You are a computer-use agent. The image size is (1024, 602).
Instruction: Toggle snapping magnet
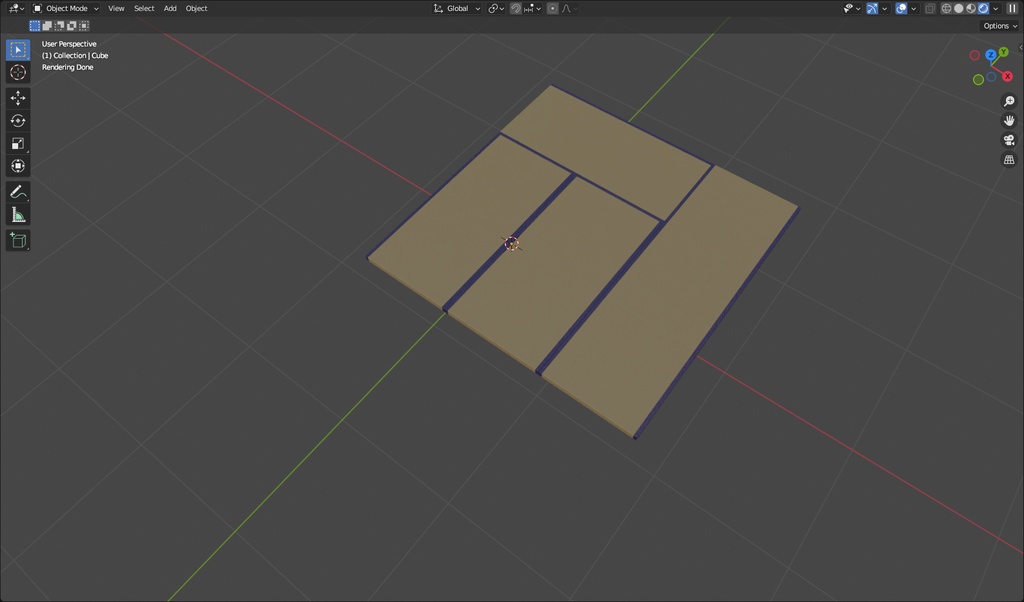(515, 8)
